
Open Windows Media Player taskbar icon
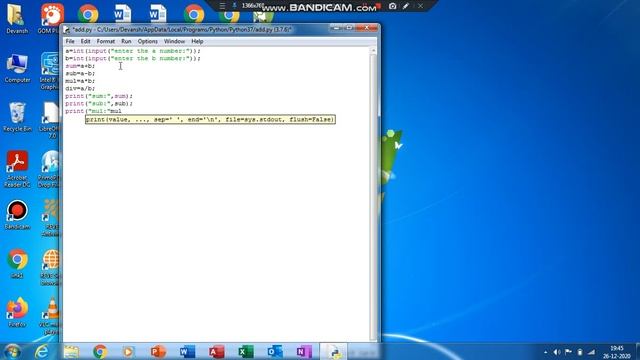pyautogui.click(x=128, y=351)
